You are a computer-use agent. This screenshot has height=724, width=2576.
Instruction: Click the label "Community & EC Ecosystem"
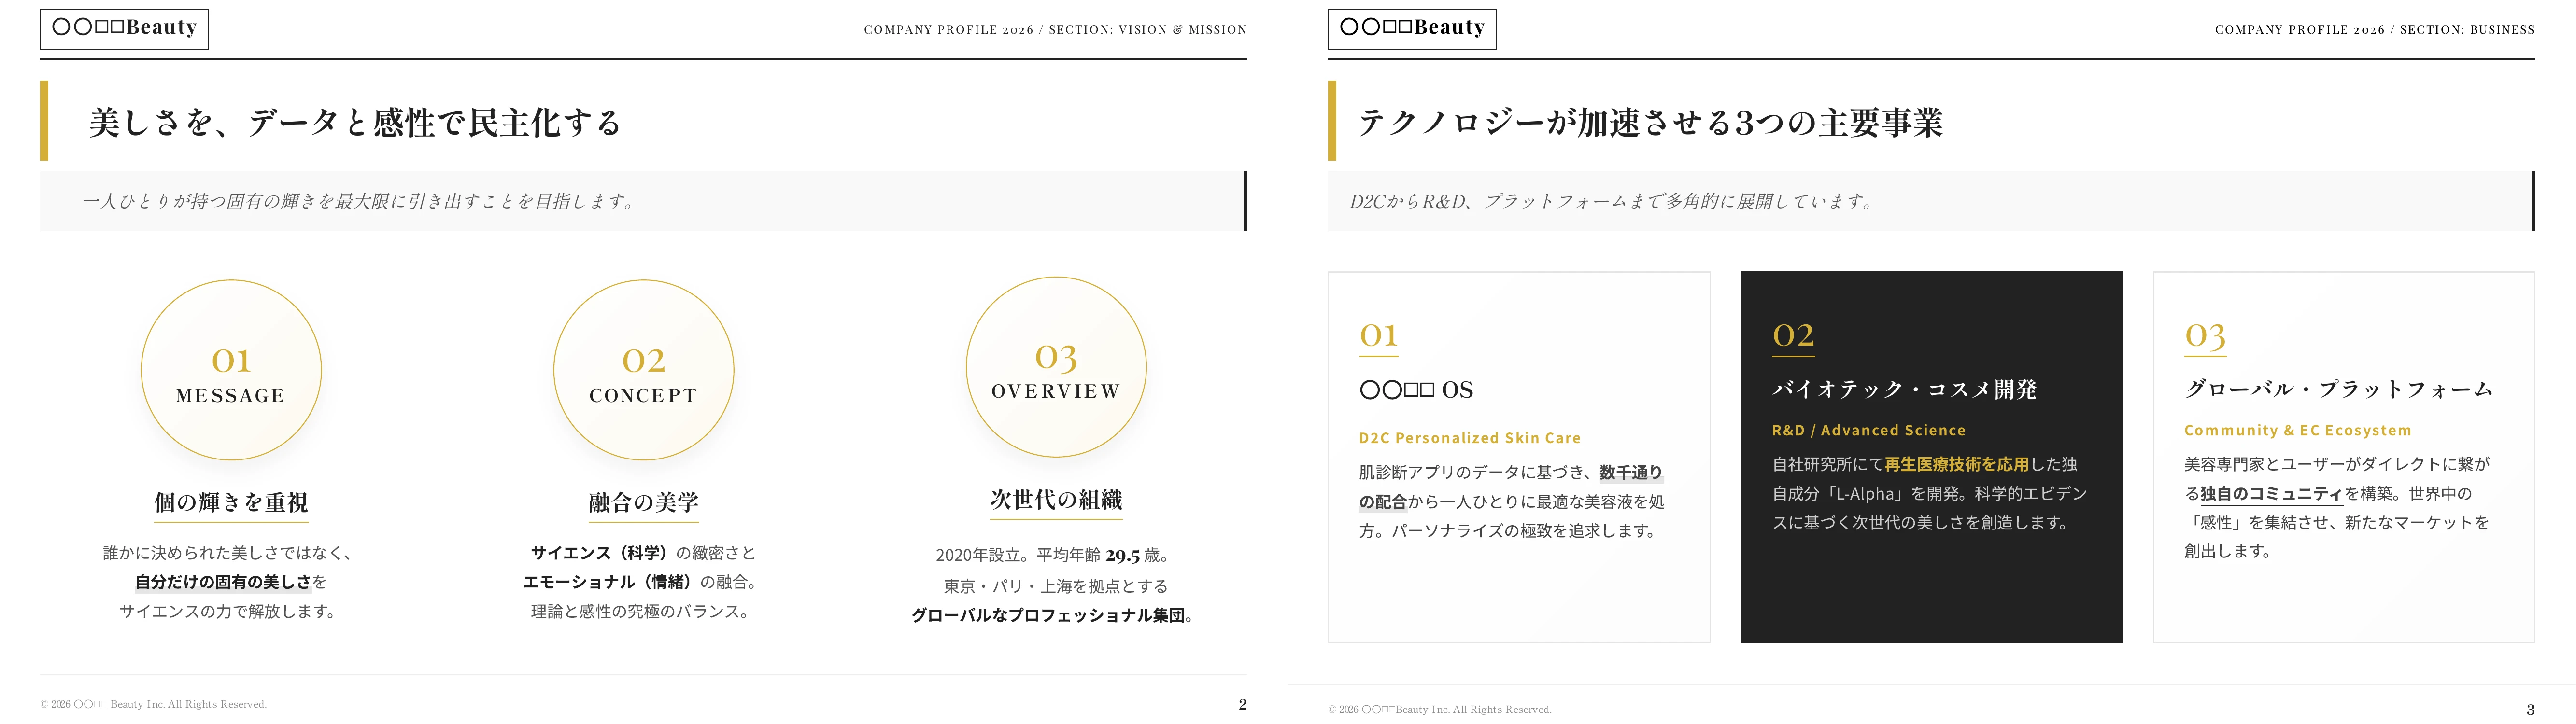2298,430
